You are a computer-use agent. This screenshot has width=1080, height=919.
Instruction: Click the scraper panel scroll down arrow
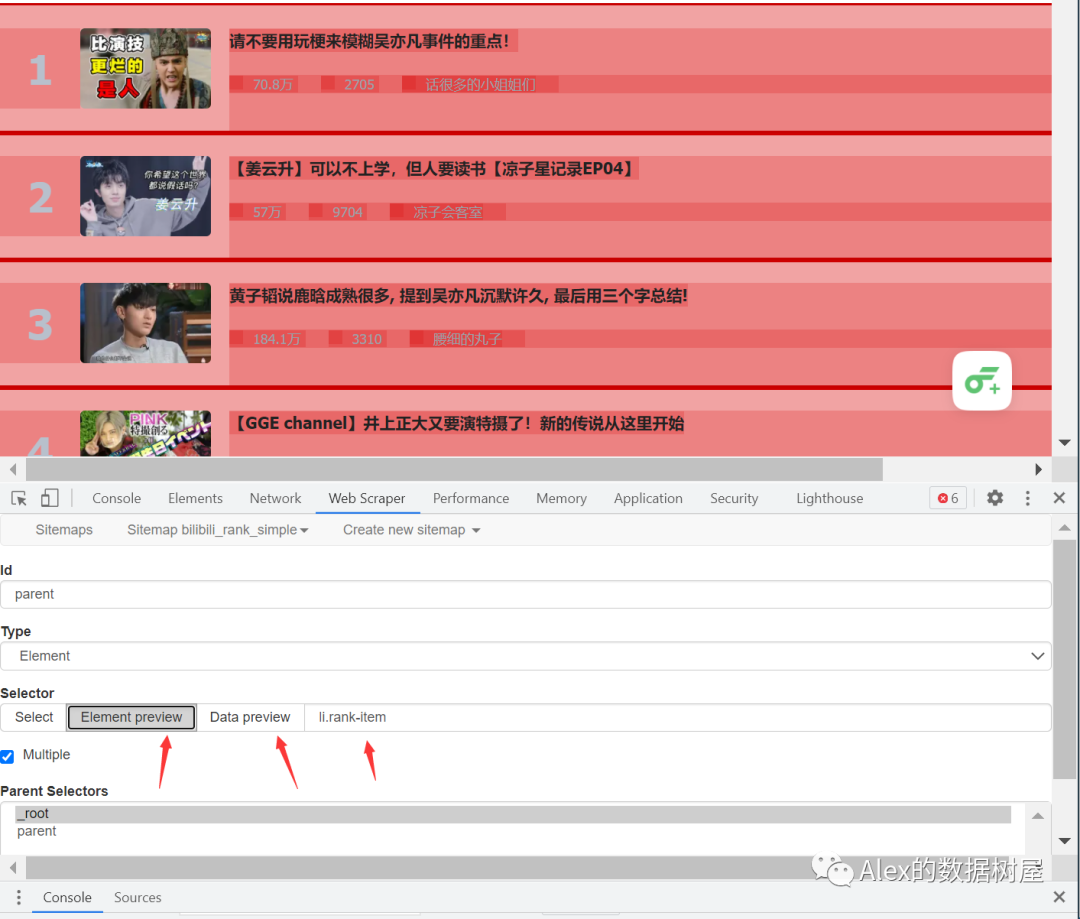(1065, 840)
